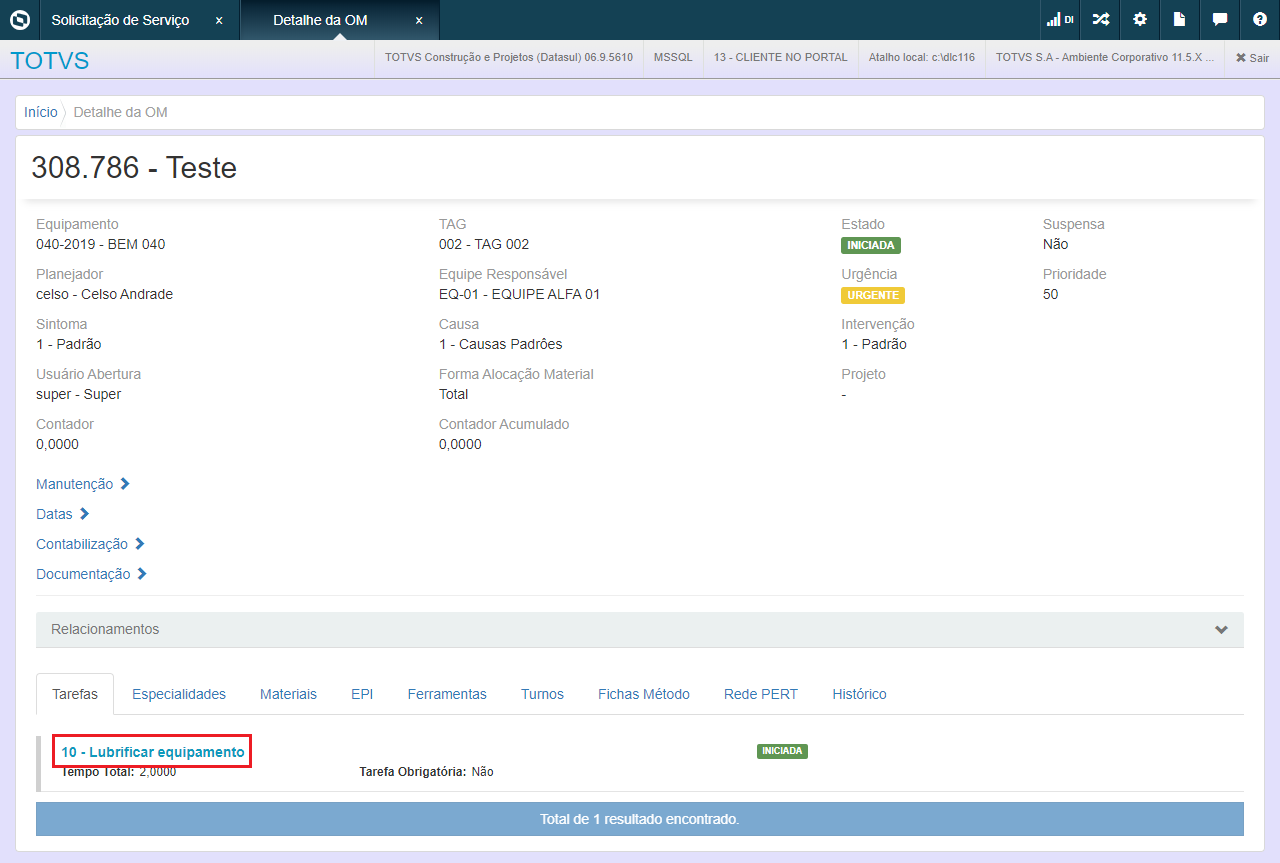Viewport: 1280px width, 863px height.
Task: Open the Rede PERT tab
Action: tap(761, 694)
